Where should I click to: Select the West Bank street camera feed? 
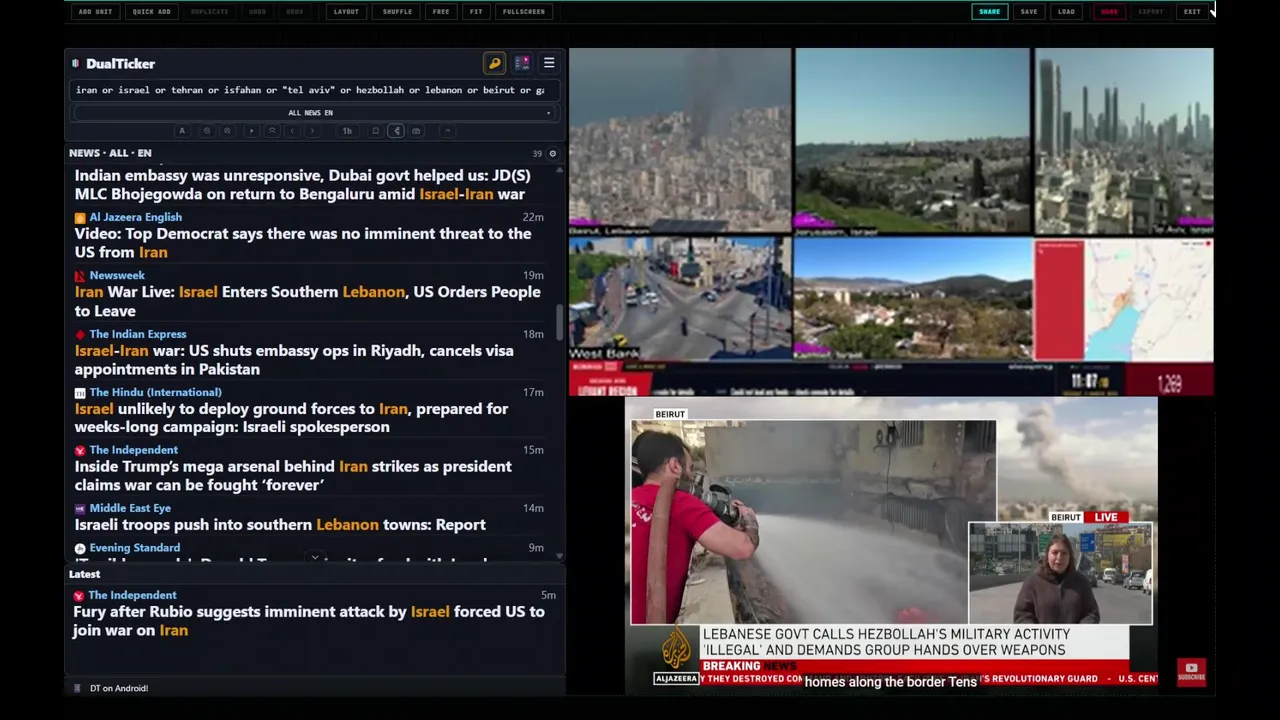click(x=680, y=298)
